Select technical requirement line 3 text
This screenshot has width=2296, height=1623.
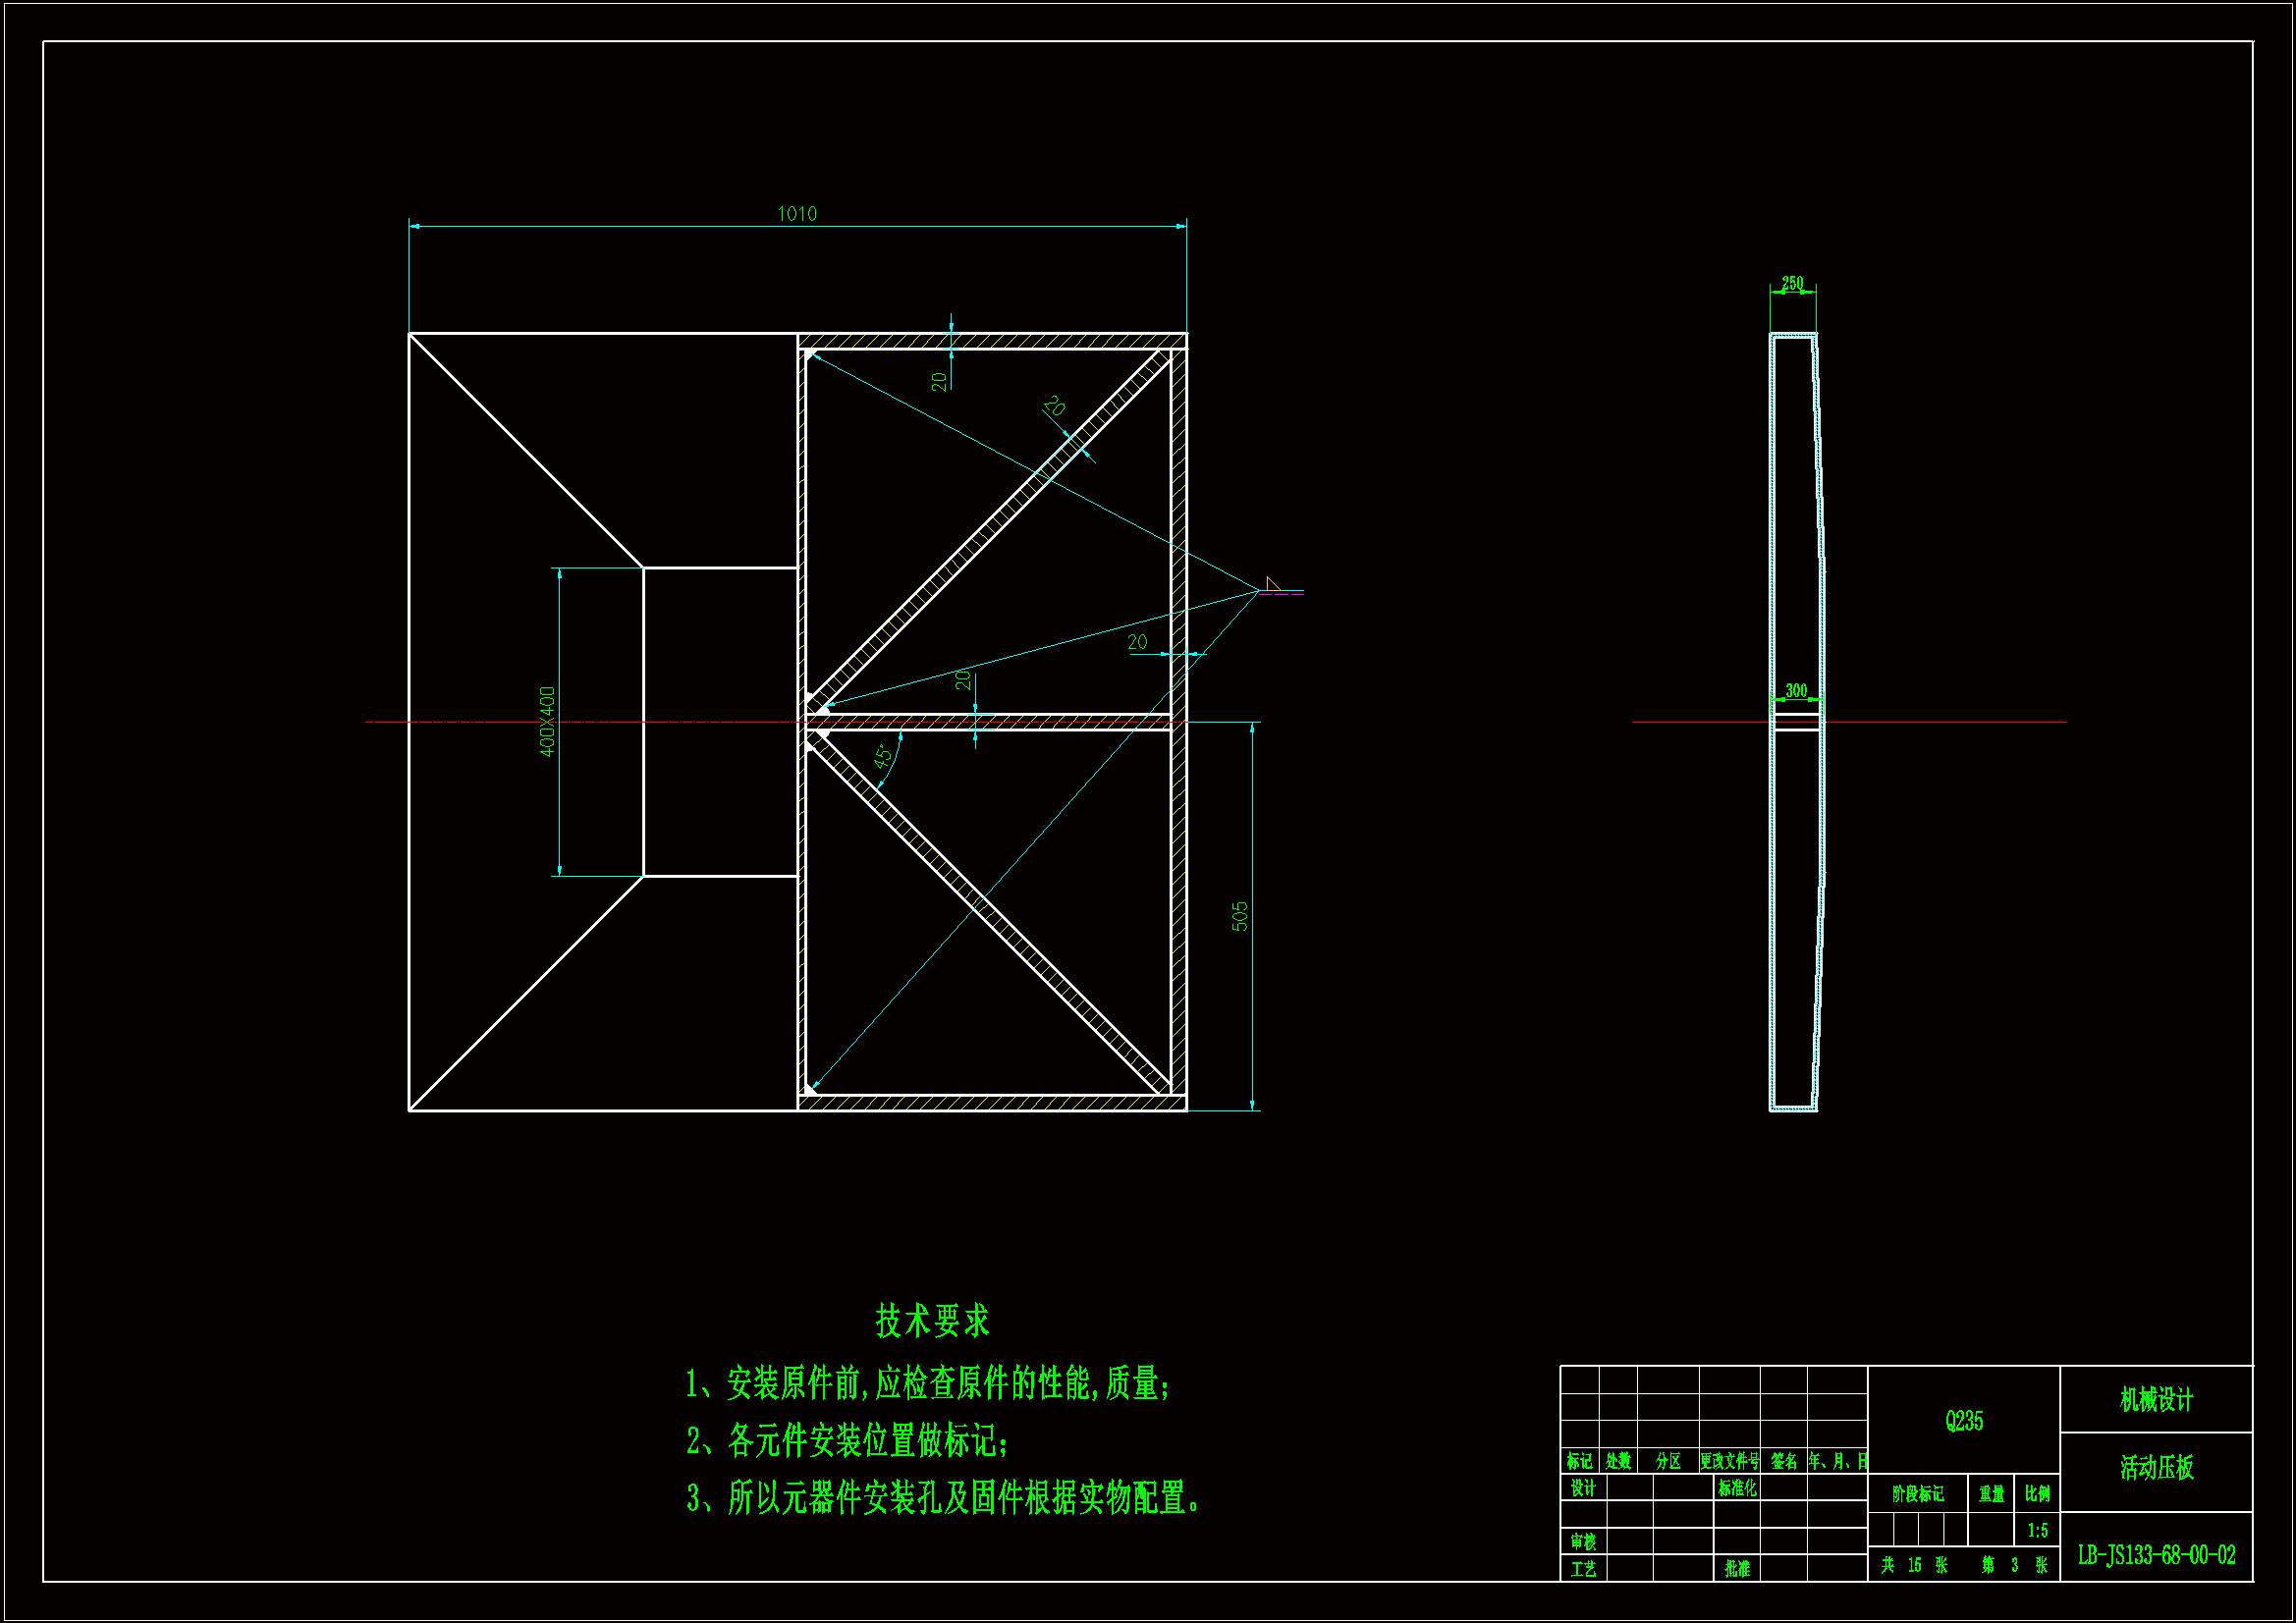[942, 1498]
